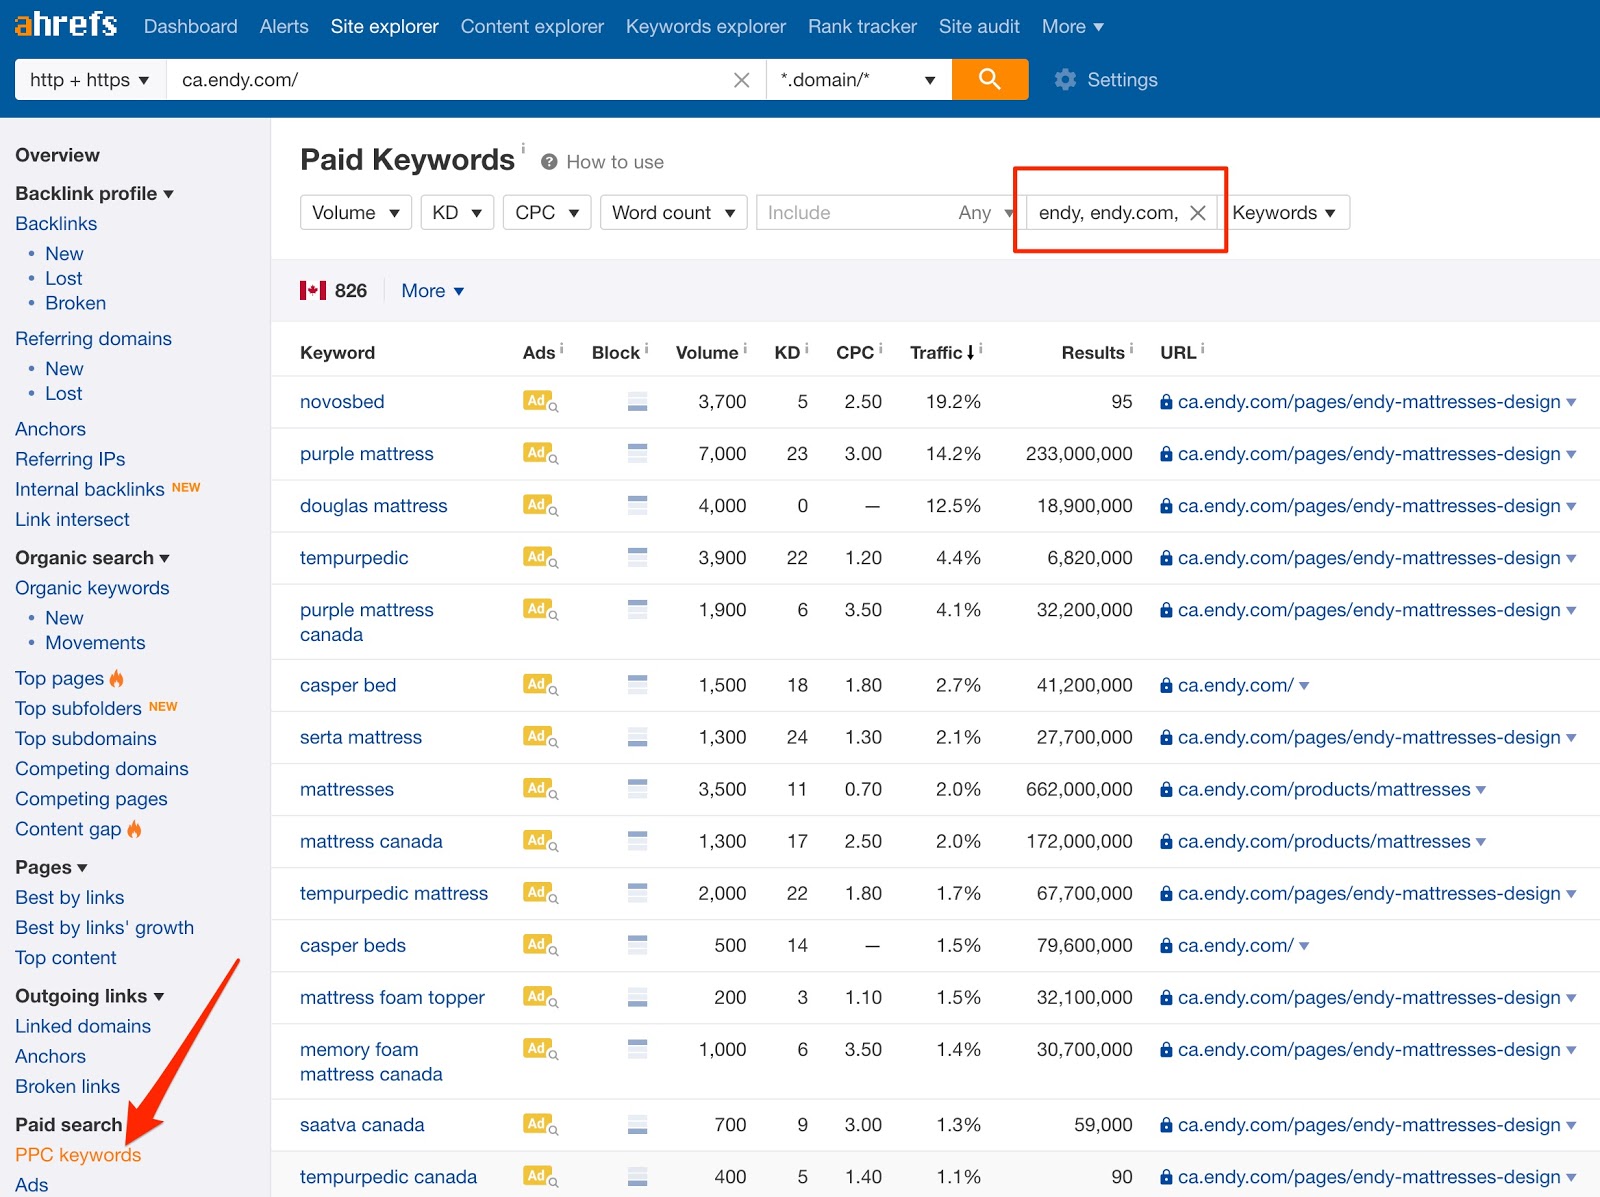Open Settings via the gear icon

pyautogui.click(x=1066, y=79)
